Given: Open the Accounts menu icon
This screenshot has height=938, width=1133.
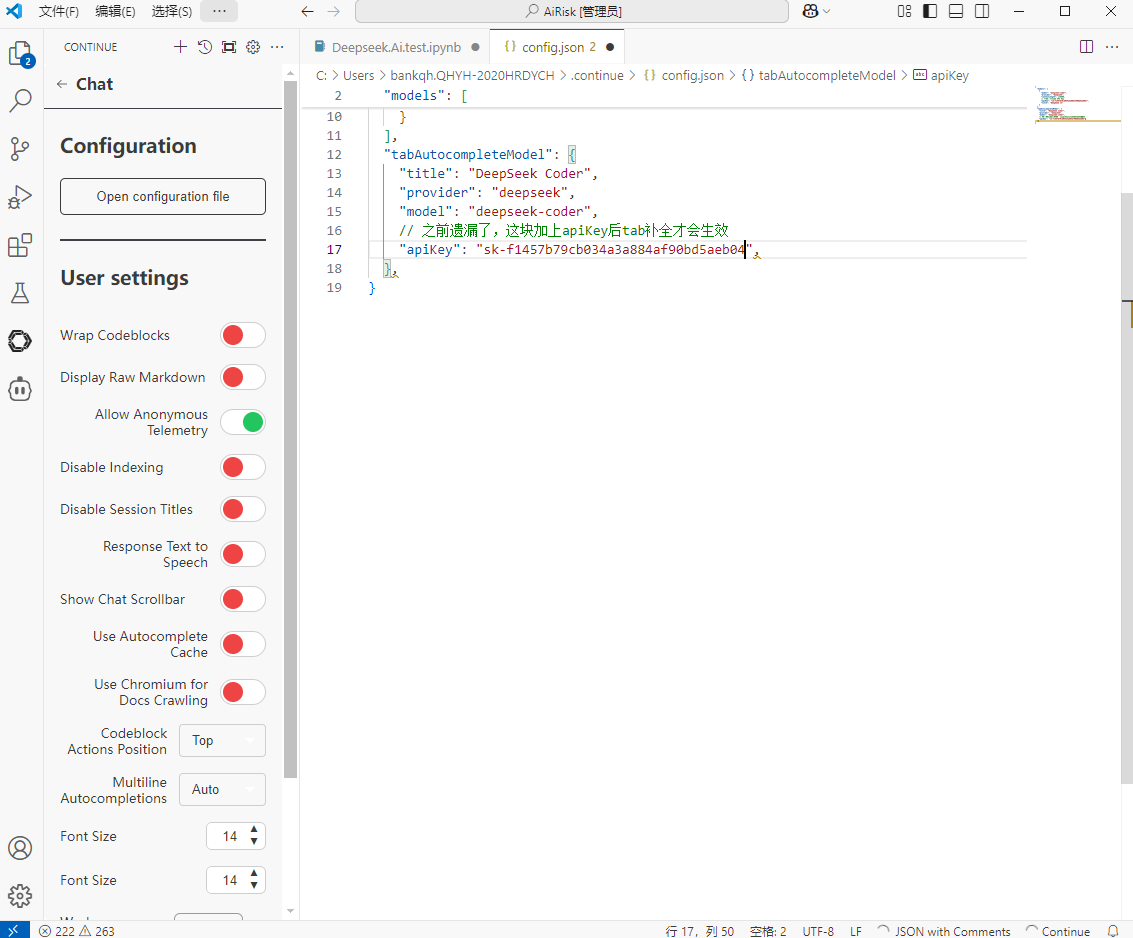Looking at the screenshot, I should [x=20, y=848].
